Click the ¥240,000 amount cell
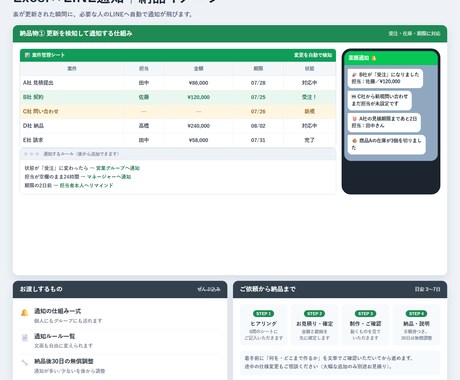This screenshot has height=380, width=460. (199, 126)
